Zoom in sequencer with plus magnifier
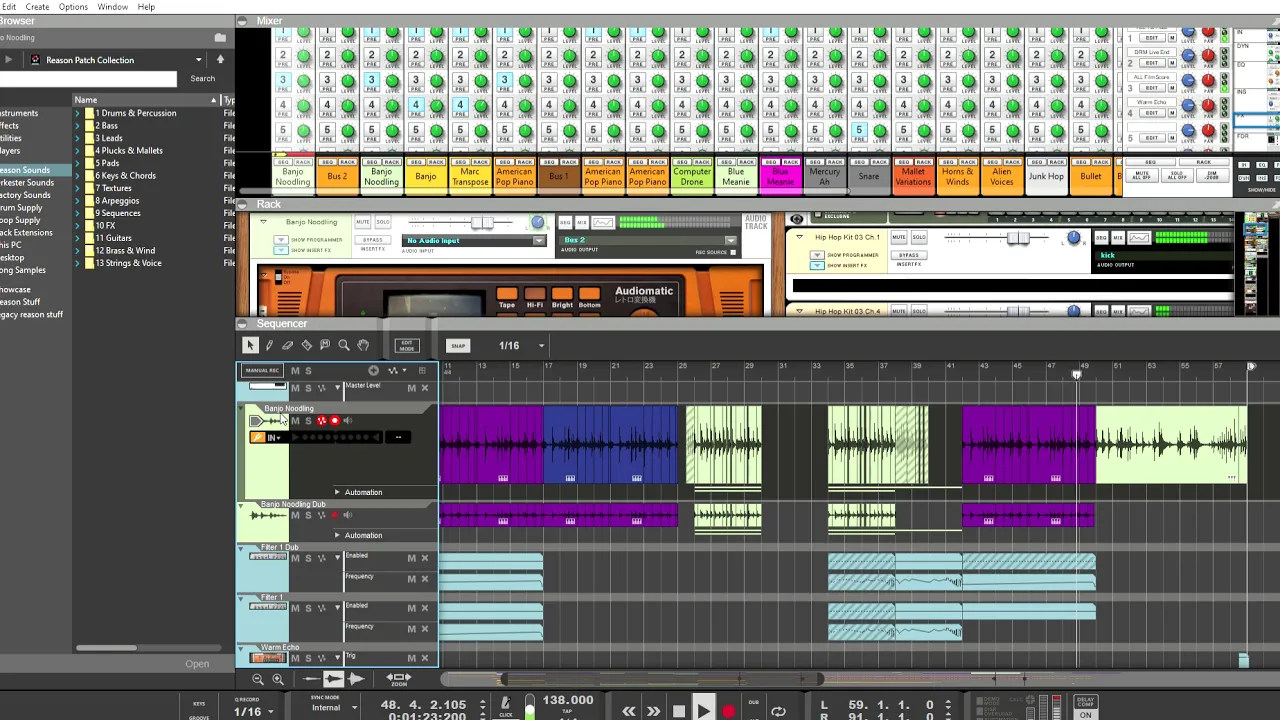Viewport: 1280px width, 720px height. pyautogui.click(x=278, y=679)
